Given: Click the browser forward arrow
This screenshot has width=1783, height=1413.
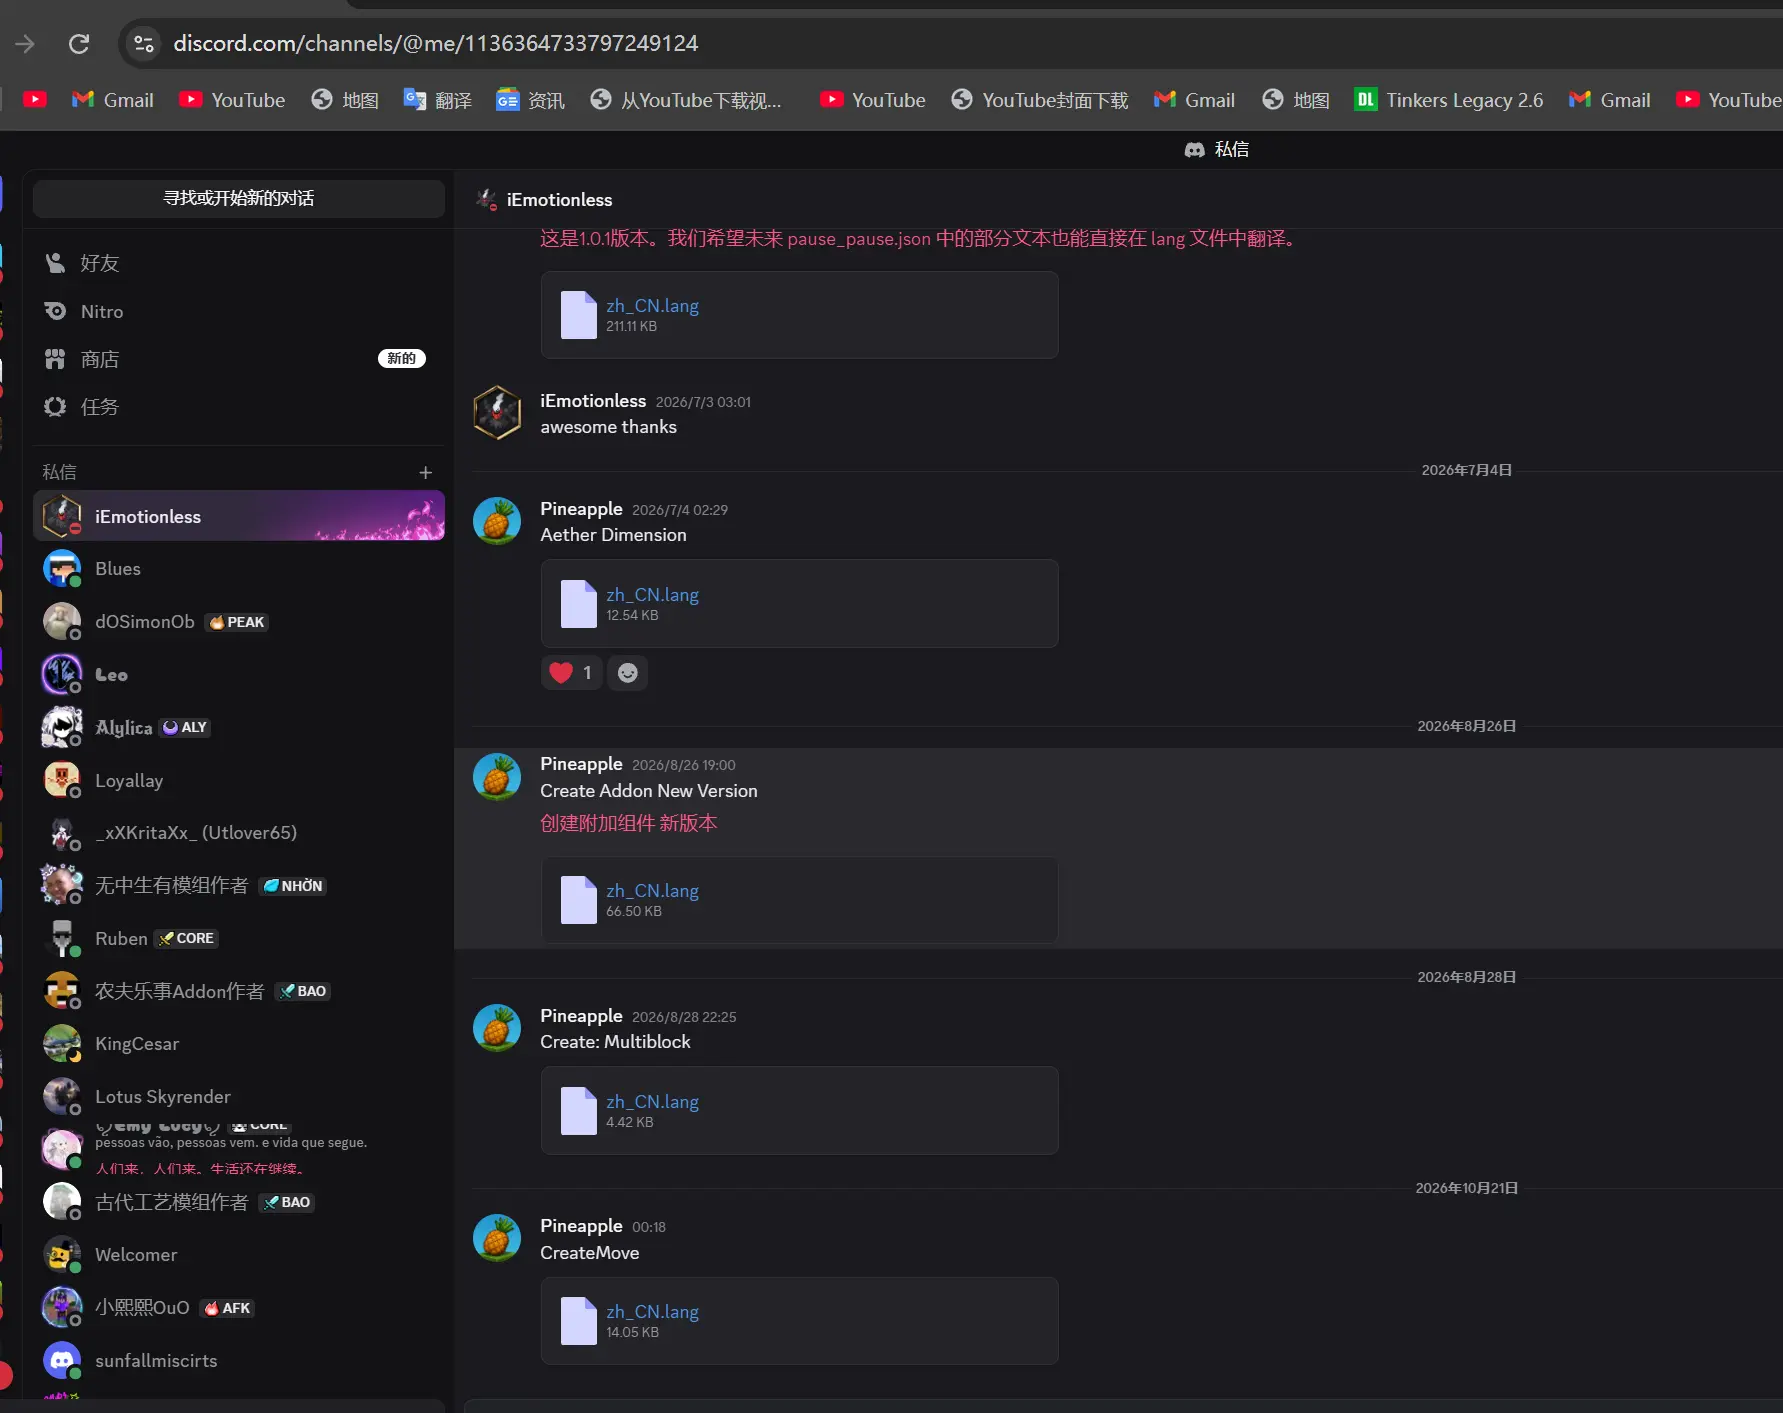Looking at the screenshot, I should [25, 43].
